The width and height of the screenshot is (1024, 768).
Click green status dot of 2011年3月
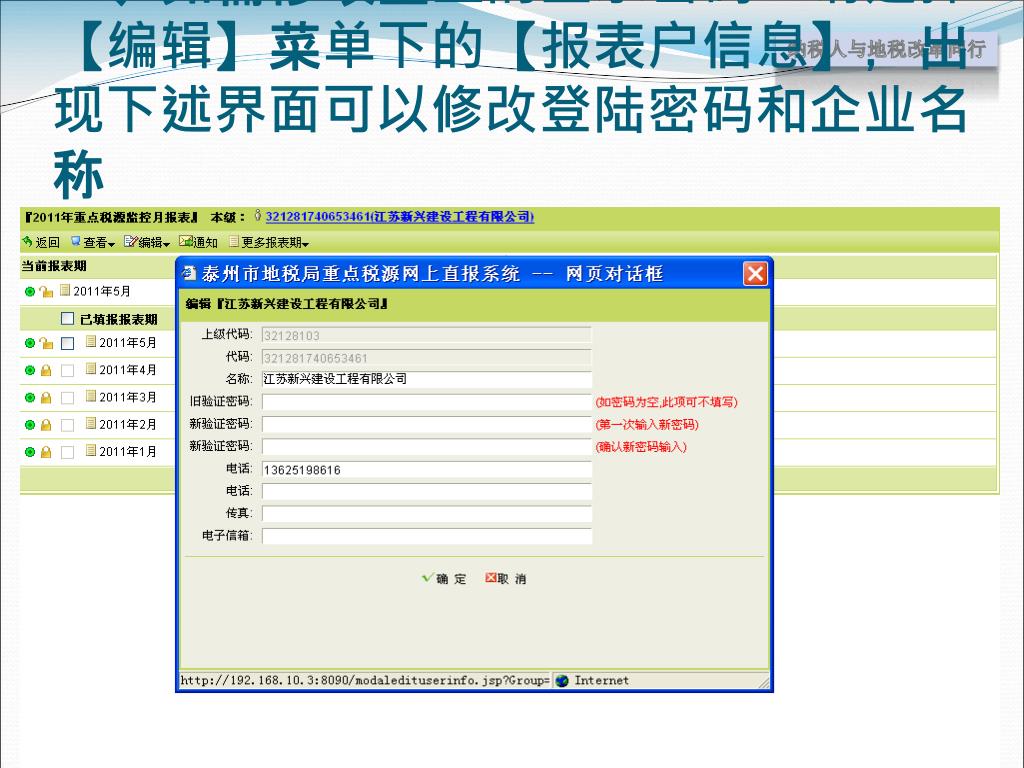[29, 398]
